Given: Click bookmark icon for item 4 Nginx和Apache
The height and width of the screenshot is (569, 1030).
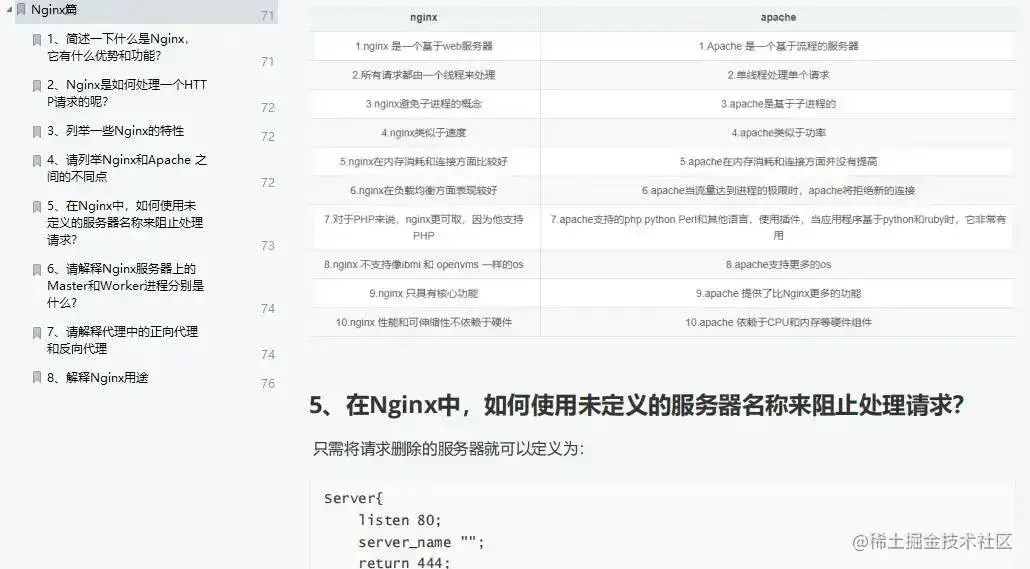Looking at the screenshot, I should (37, 160).
